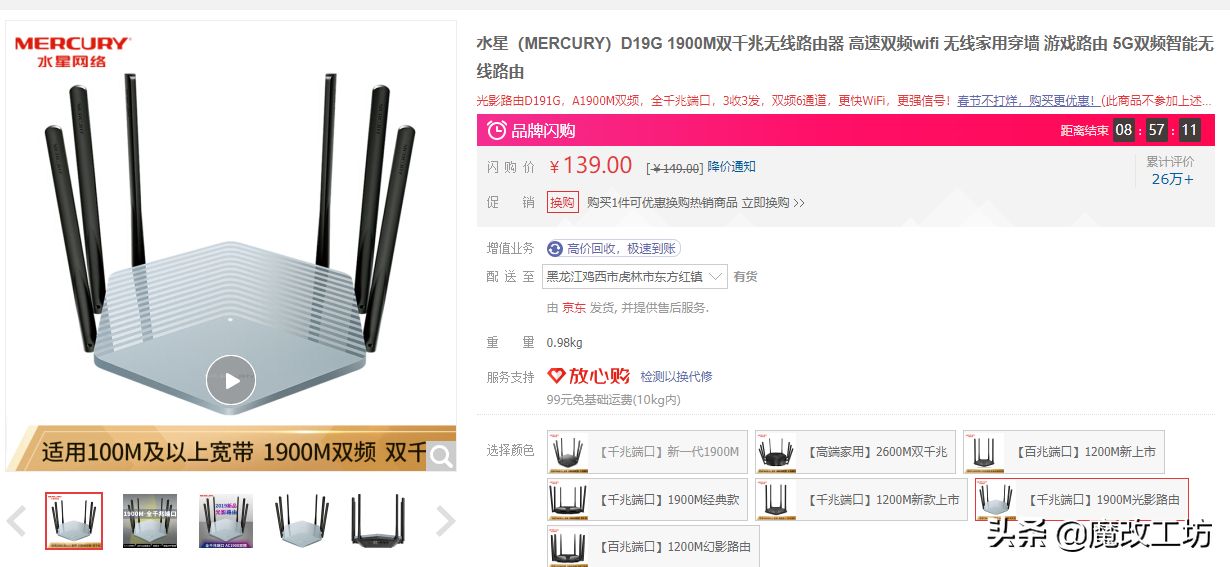Image resolution: width=1230 pixels, height=567 pixels.
Task: Click the magnifier zoom icon on the product image
Action: coord(441,456)
